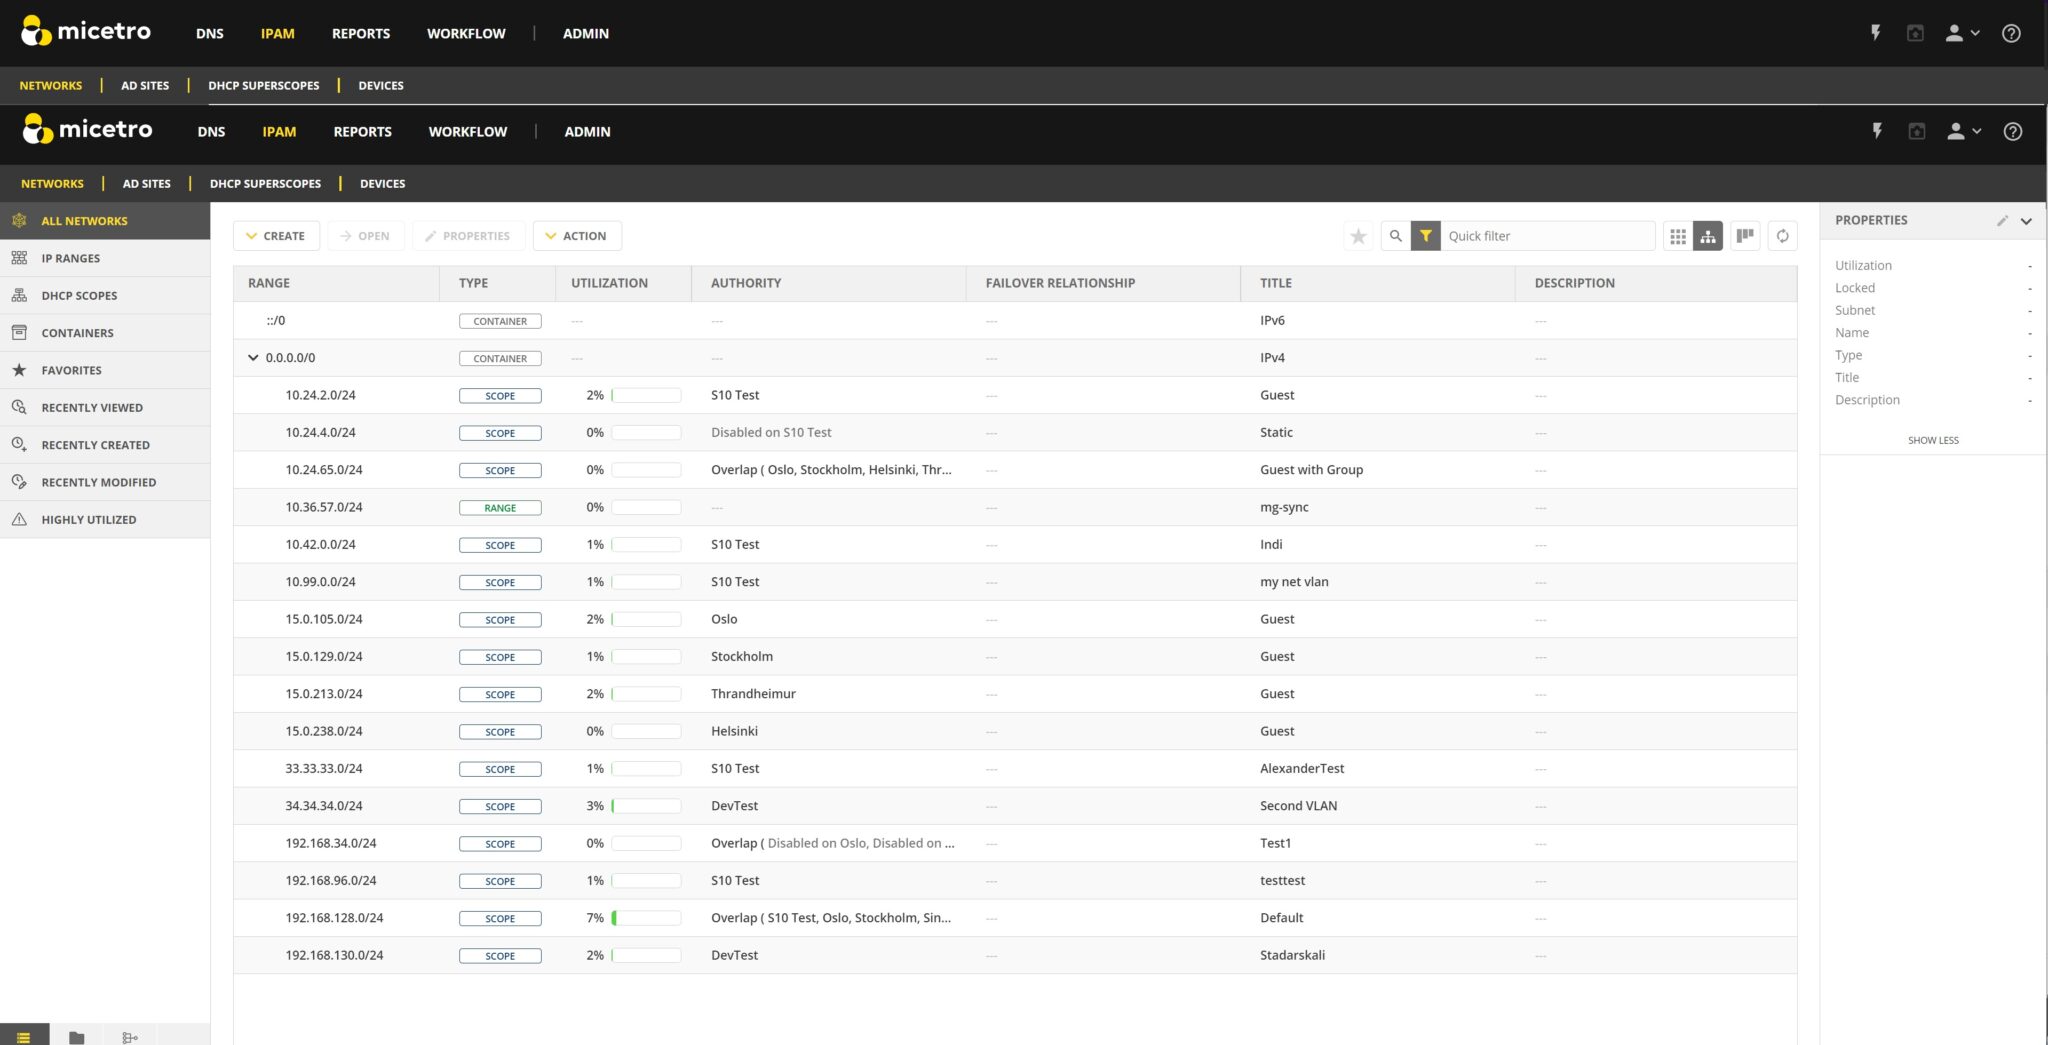2048x1045 pixels.
Task: Select HIGHLY UTILIZED in the sidebar
Action: click(x=88, y=519)
